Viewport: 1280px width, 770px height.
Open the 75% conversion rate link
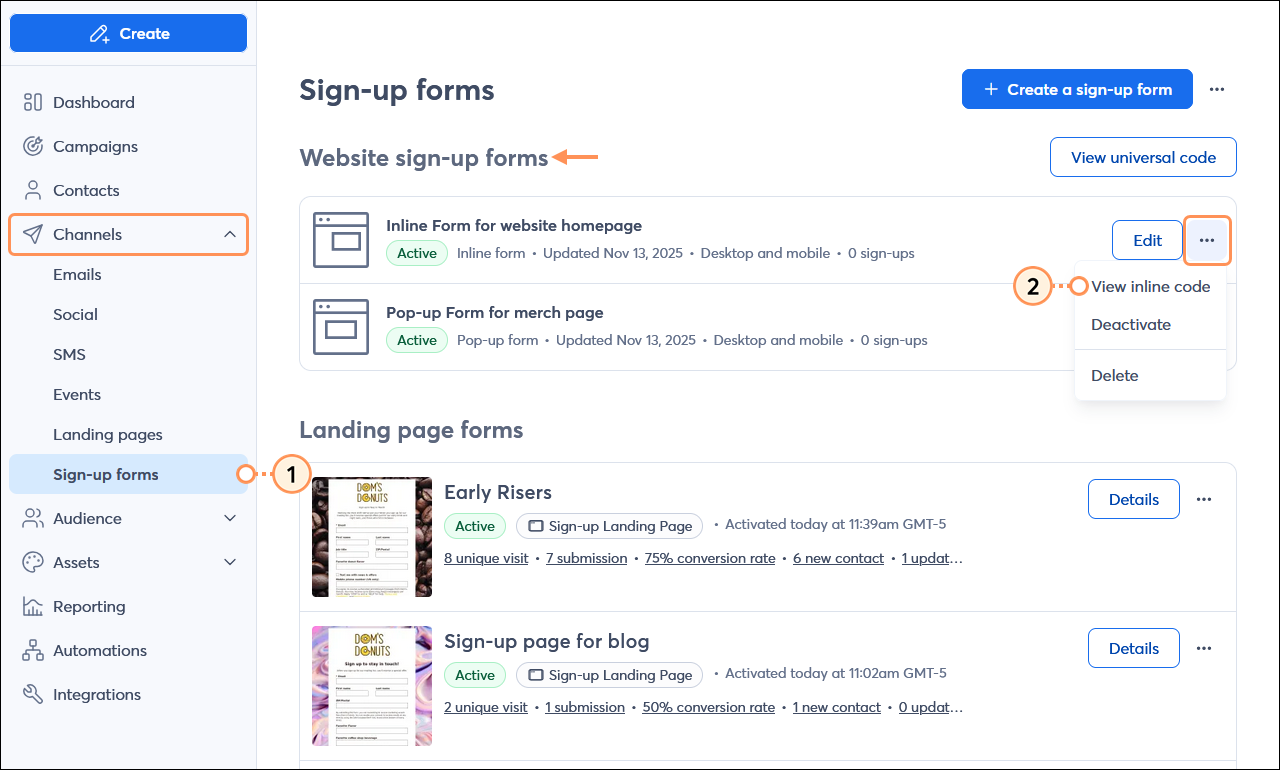click(709, 558)
